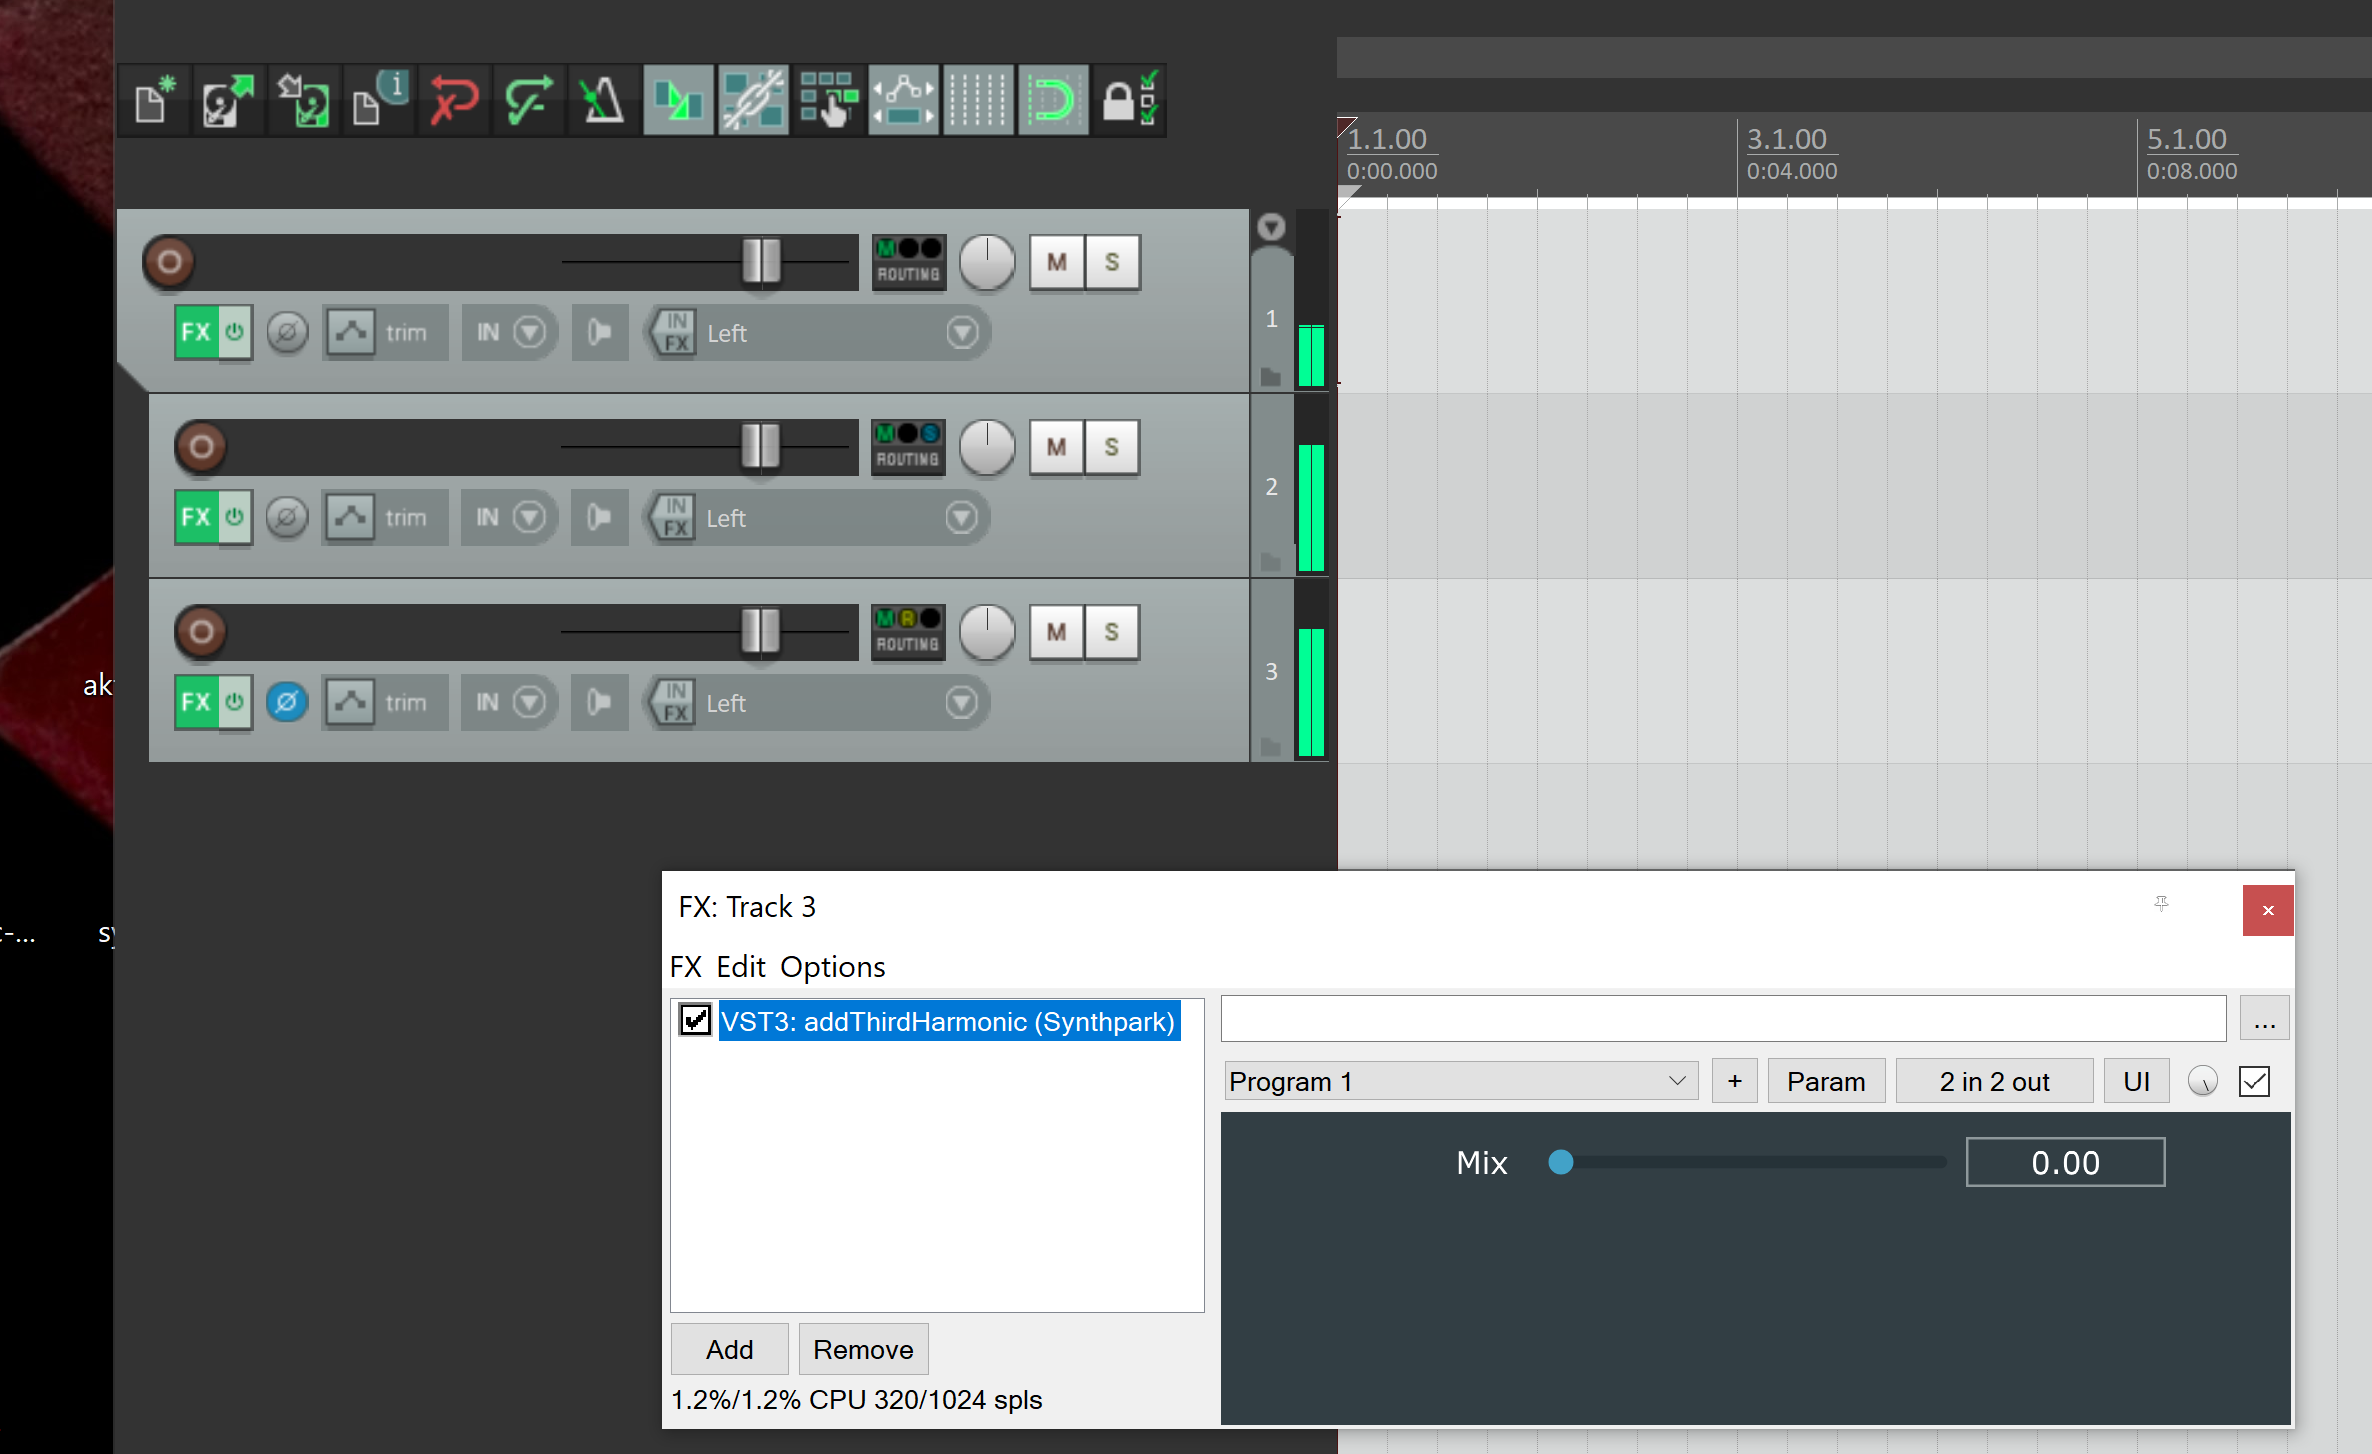This screenshot has width=2372, height=1454.
Task: Open the Program 1 preset dropdown
Action: pos(1459,1082)
